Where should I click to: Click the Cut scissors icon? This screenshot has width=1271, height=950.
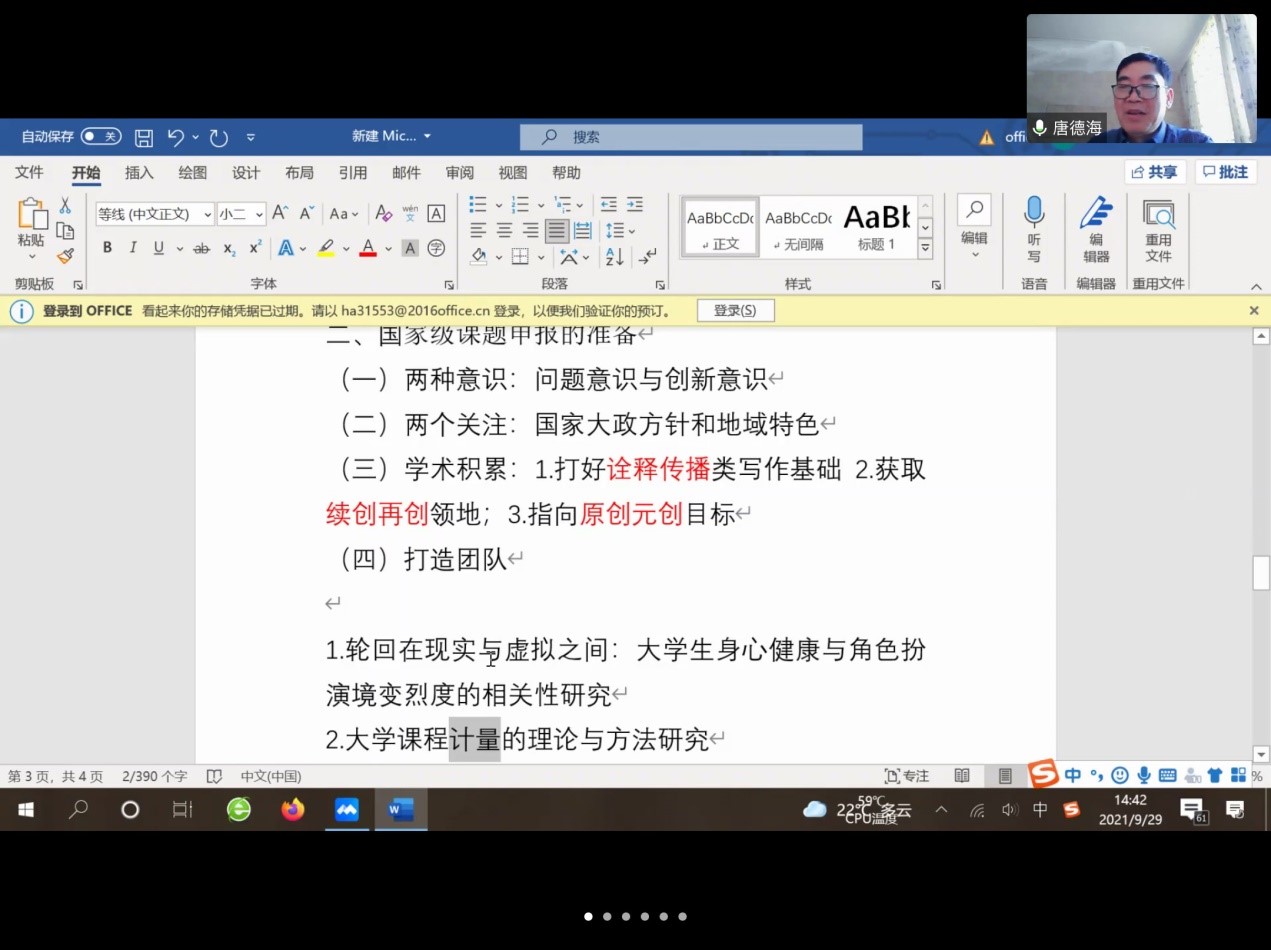pos(65,206)
